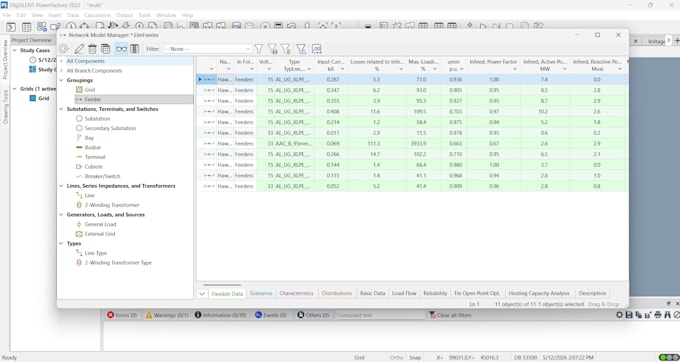The height and width of the screenshot is (362, 680).
Task: Open the Max. Loading column filter arrow
Action: [435, 69]
